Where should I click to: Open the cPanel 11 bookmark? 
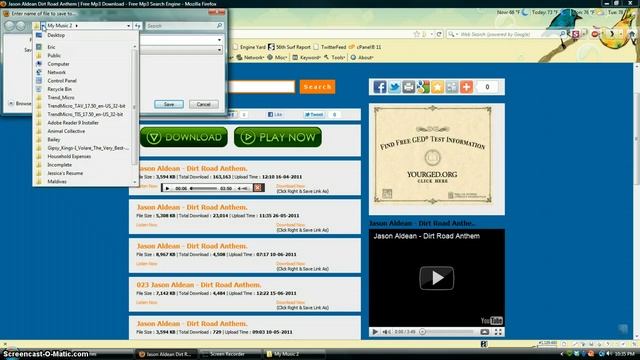point(365,47)
